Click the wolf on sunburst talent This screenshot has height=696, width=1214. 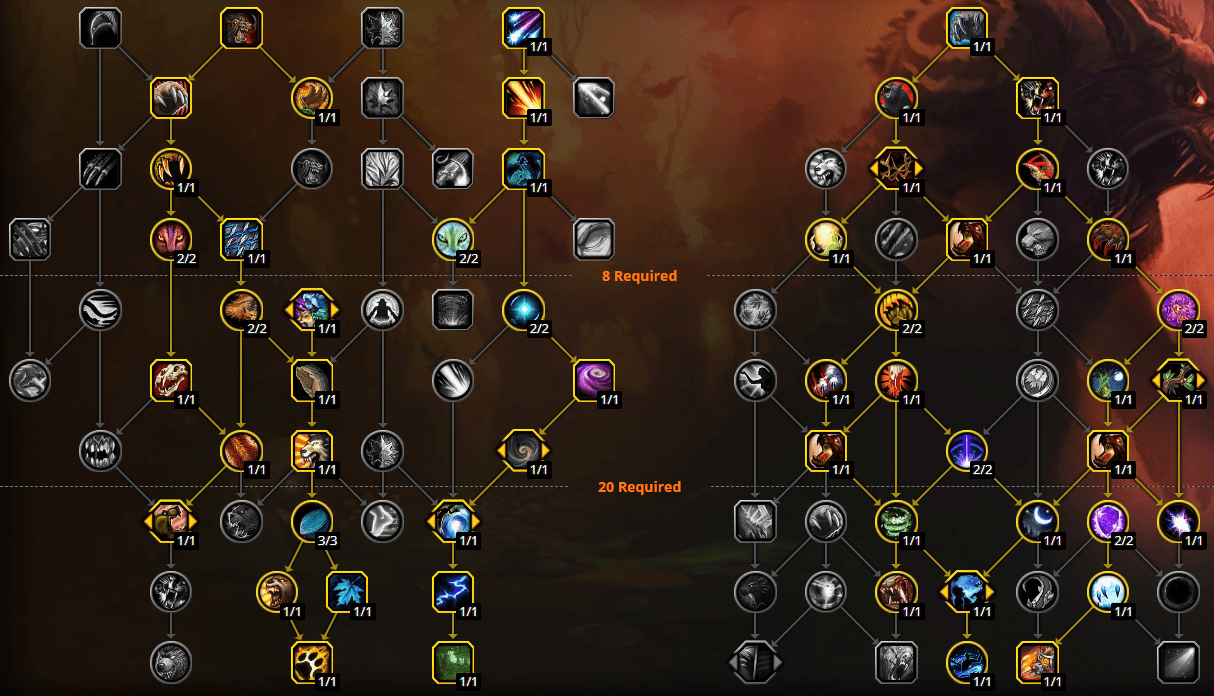pyautogui.click(x=311, y=451)
